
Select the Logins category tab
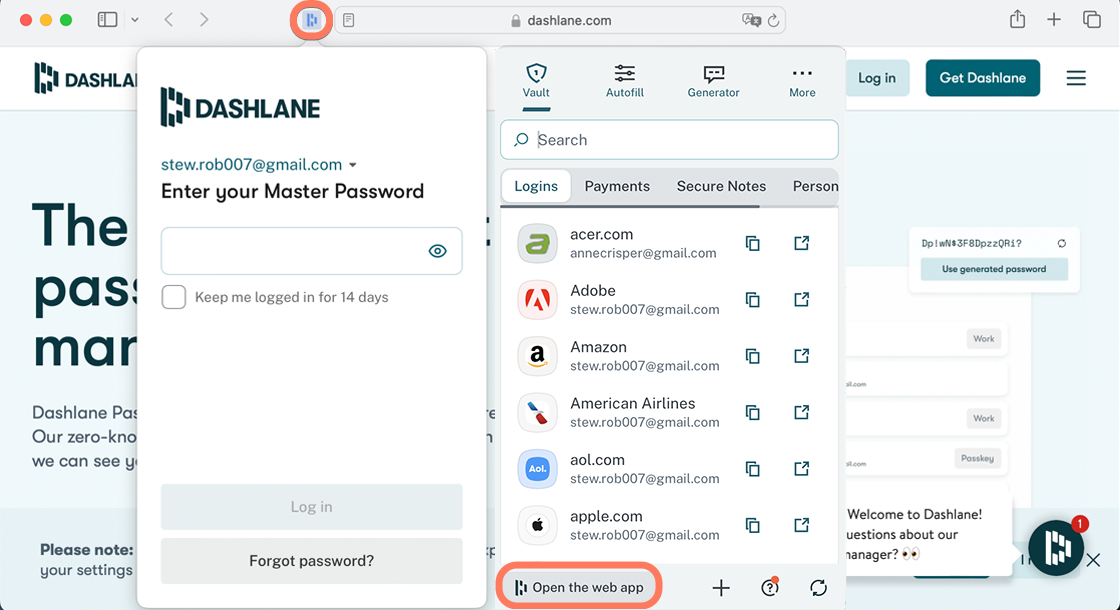[536, 186]
